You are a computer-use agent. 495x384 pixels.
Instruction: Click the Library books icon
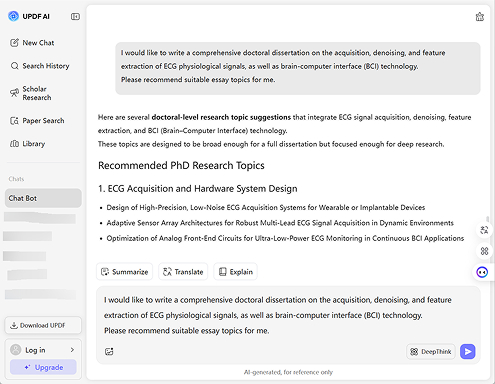pyautogui.click(x=14, y=144)
